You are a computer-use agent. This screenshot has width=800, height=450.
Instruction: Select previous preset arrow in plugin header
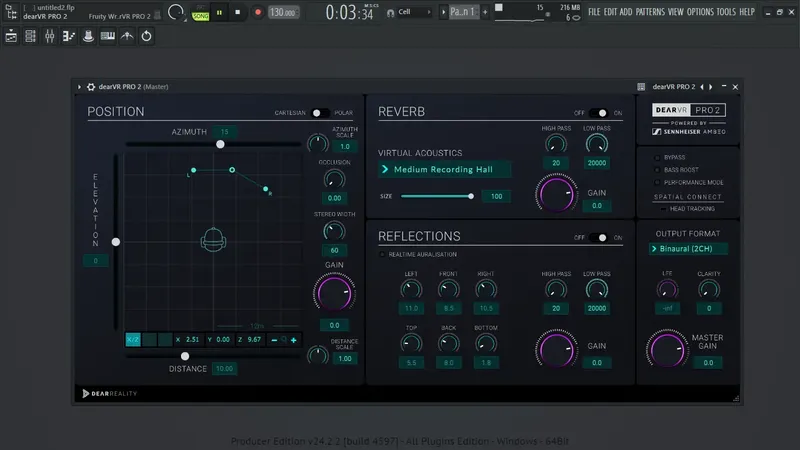[x=702, y=87]
